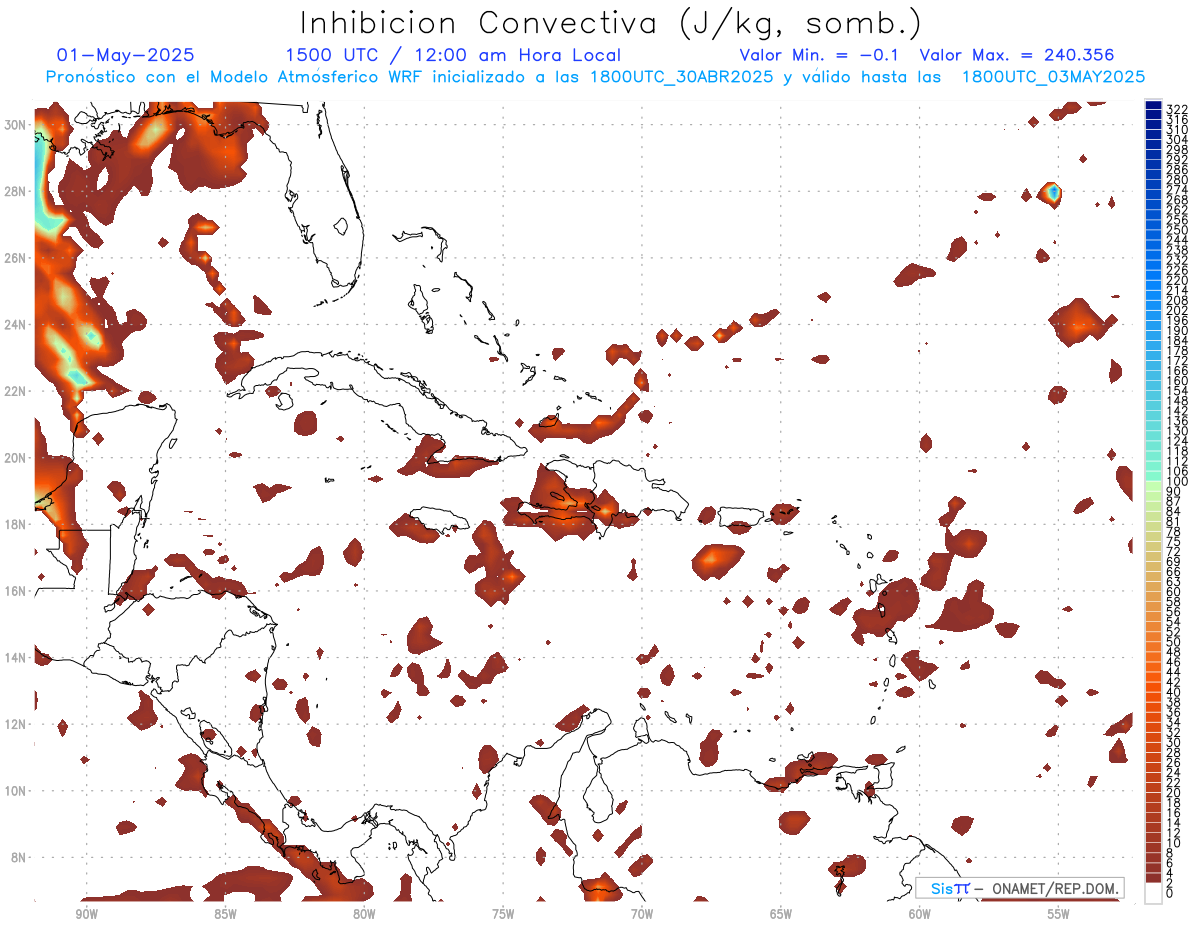Click the 'Valor Max. = 240.356' text
Image resolution: width=1200 pixels, height=927 pixels.
[x=1017, y=55]
